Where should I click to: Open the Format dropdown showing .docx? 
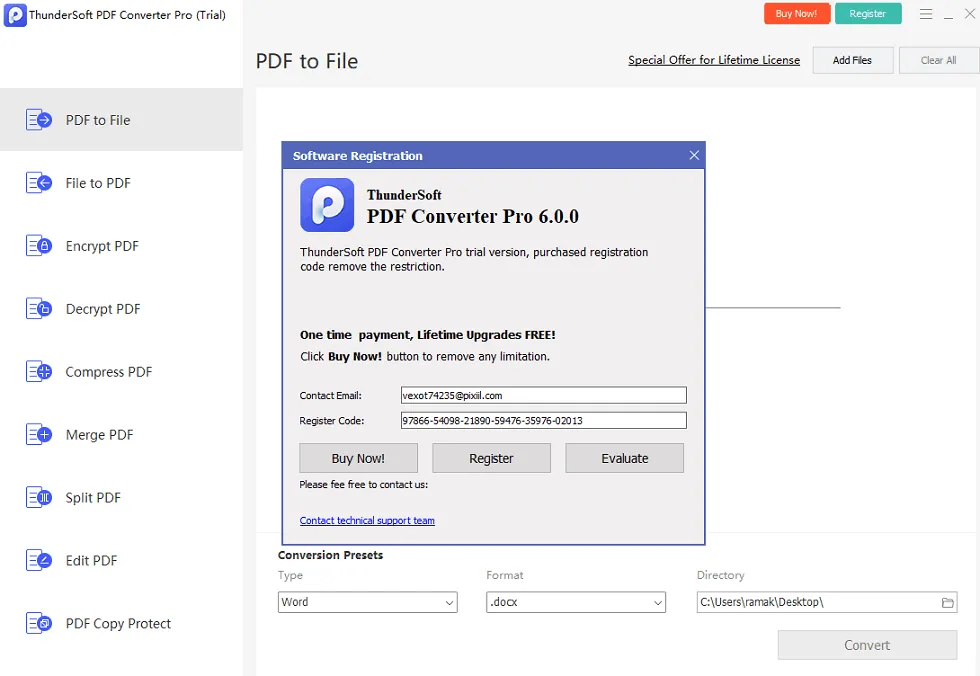point(575,602)
